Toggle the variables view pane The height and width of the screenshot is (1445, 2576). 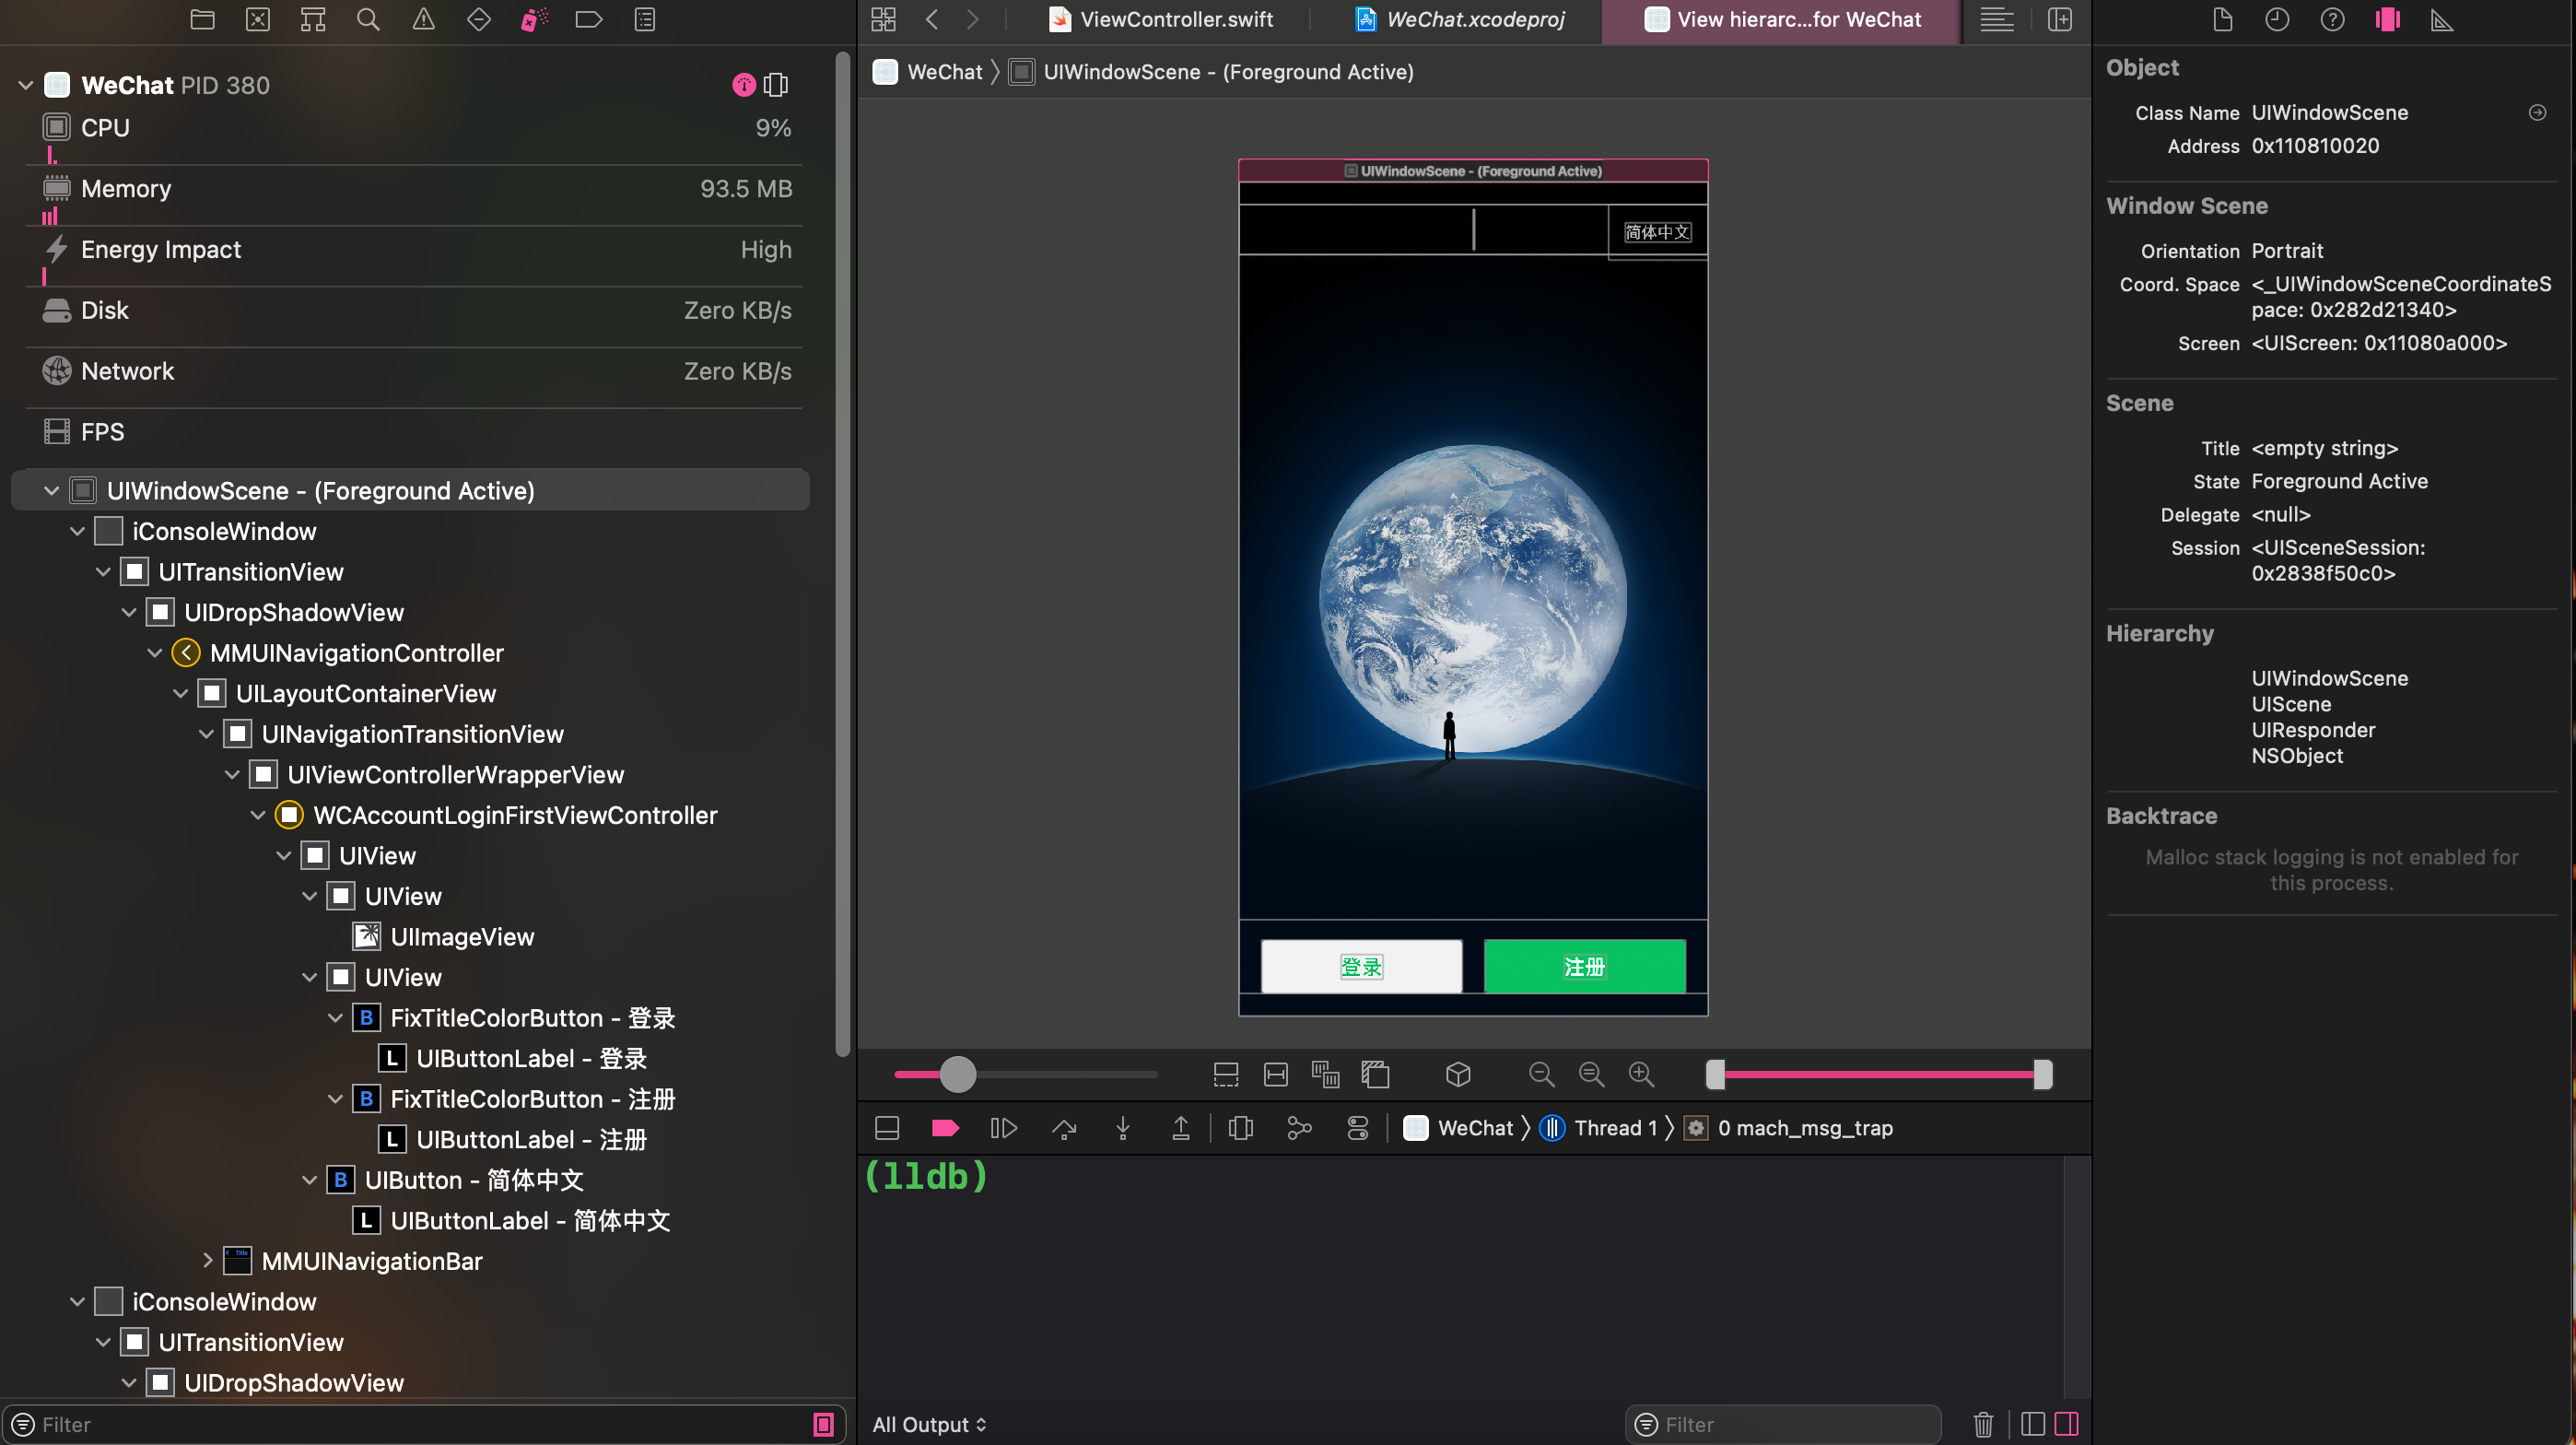(x=2032, y=1424)
